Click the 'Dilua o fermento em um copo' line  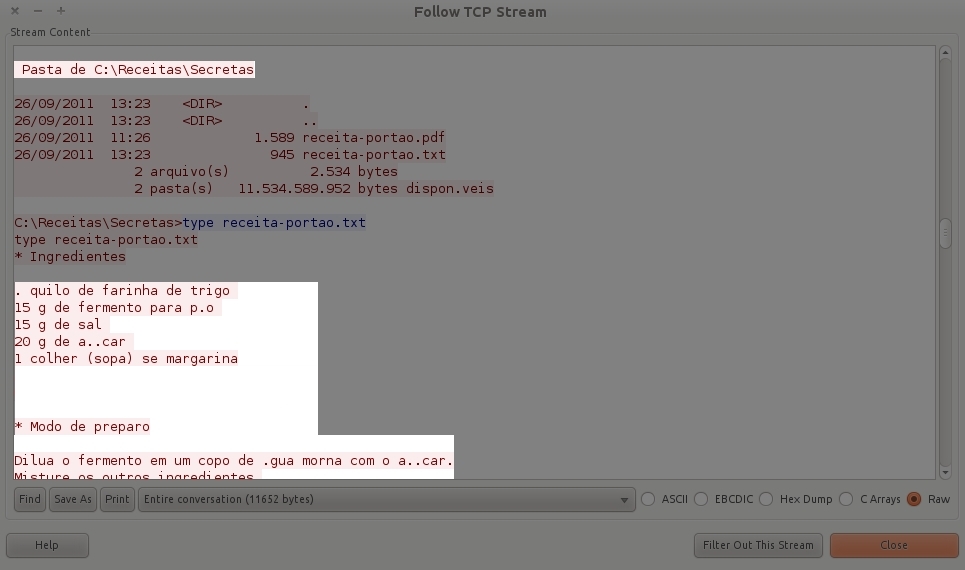tap(234, 461)
